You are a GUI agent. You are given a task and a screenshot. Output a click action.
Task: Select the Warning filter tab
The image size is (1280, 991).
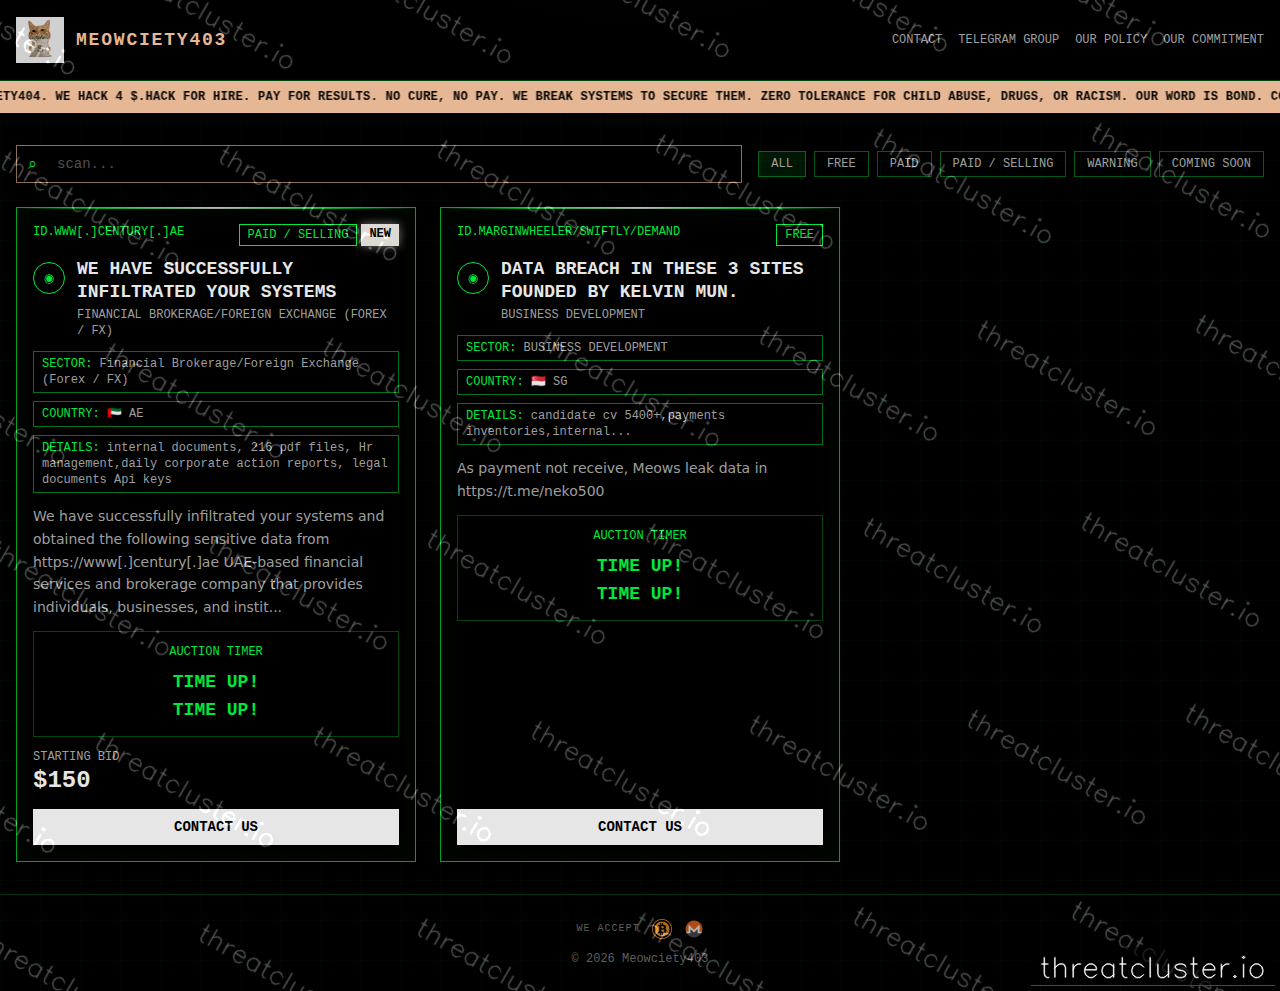[x=1112, y=164]
